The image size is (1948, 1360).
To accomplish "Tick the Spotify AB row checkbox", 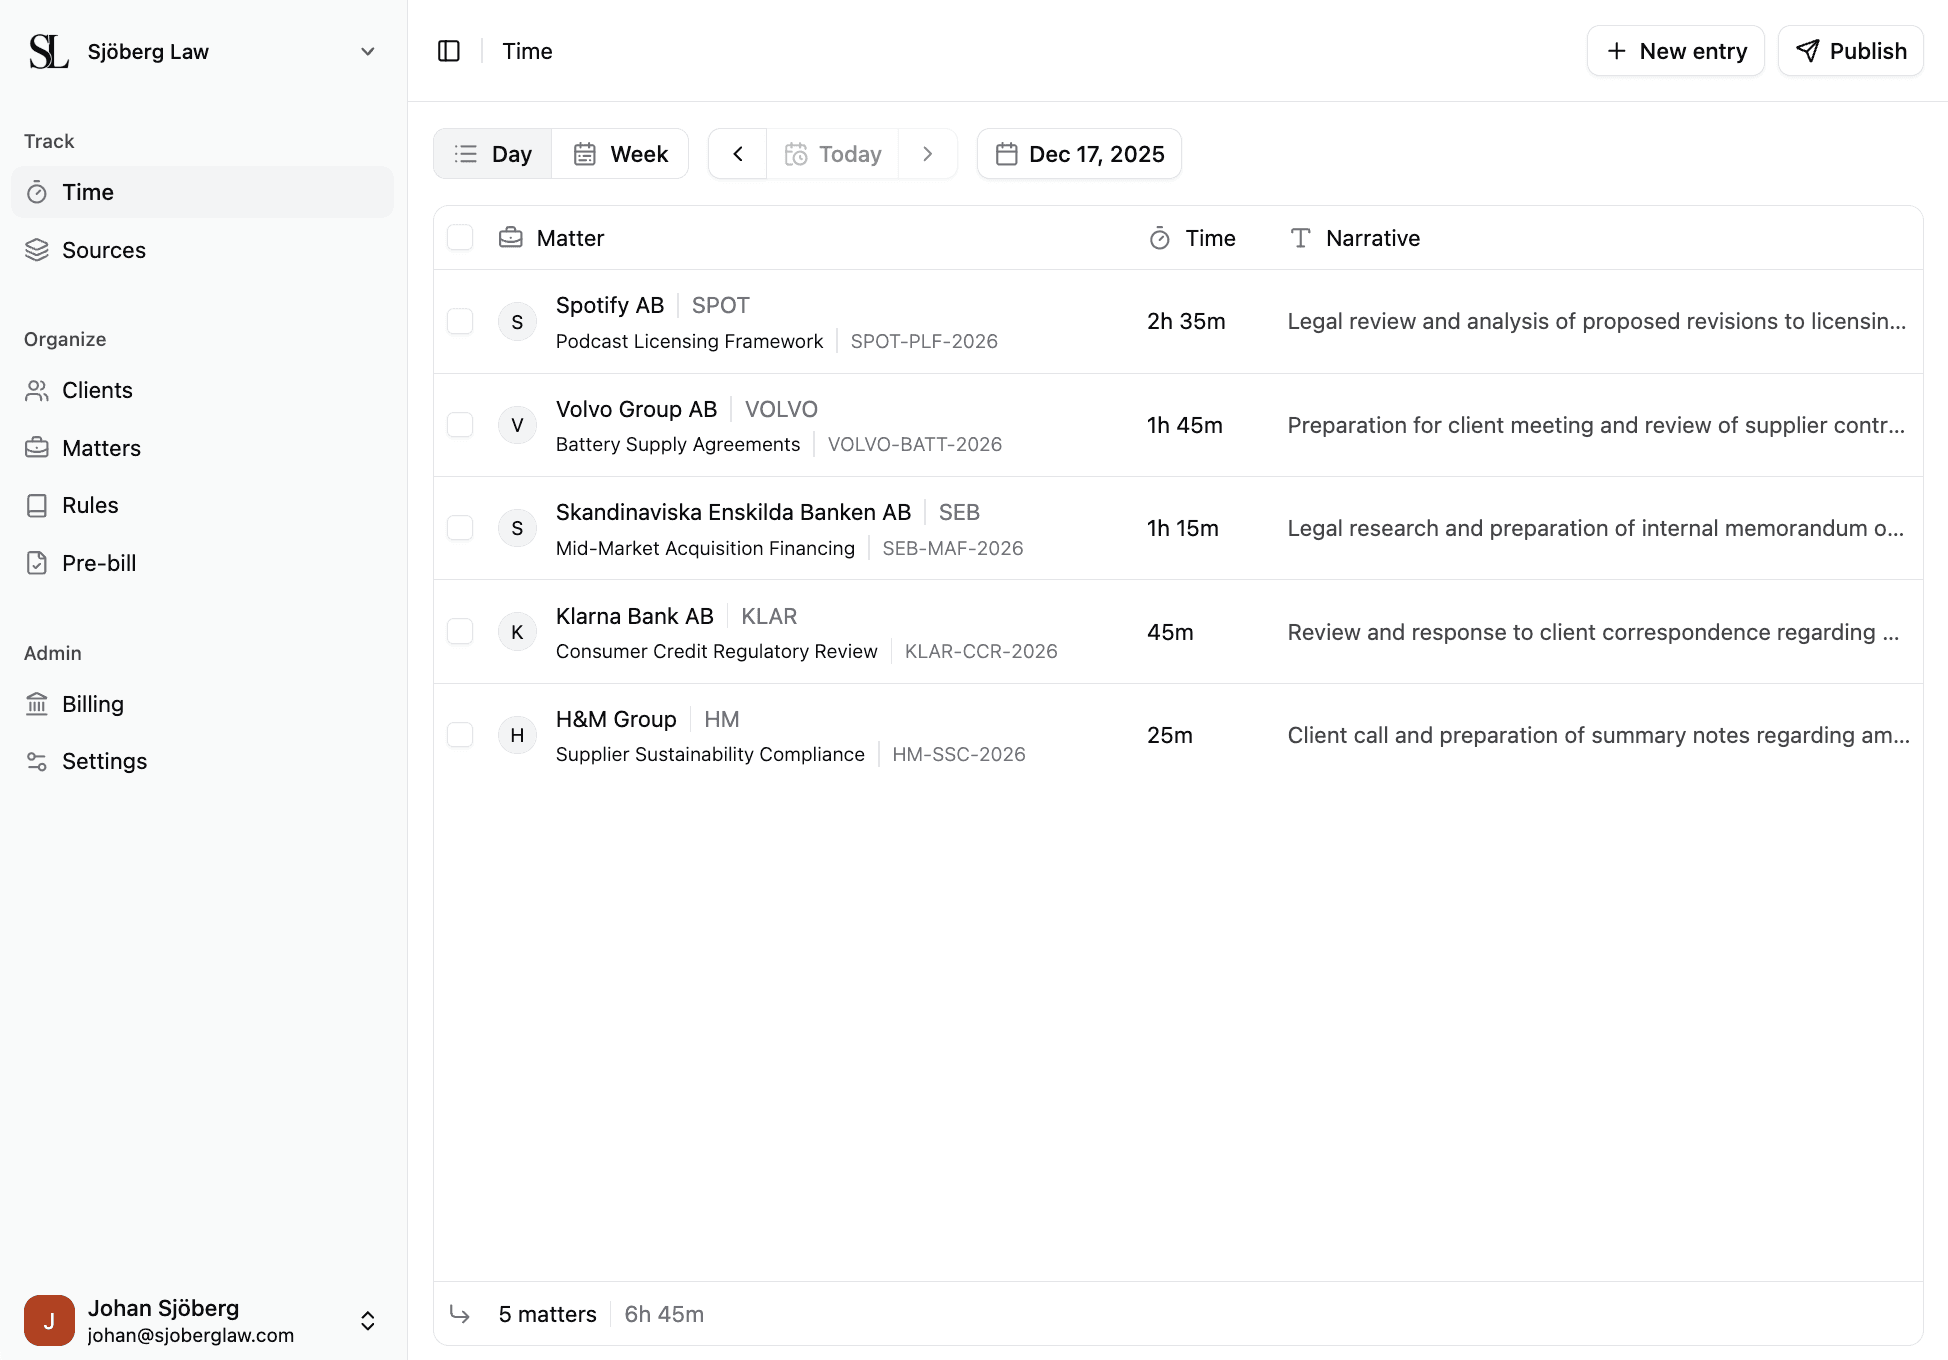I will point(460,321).
